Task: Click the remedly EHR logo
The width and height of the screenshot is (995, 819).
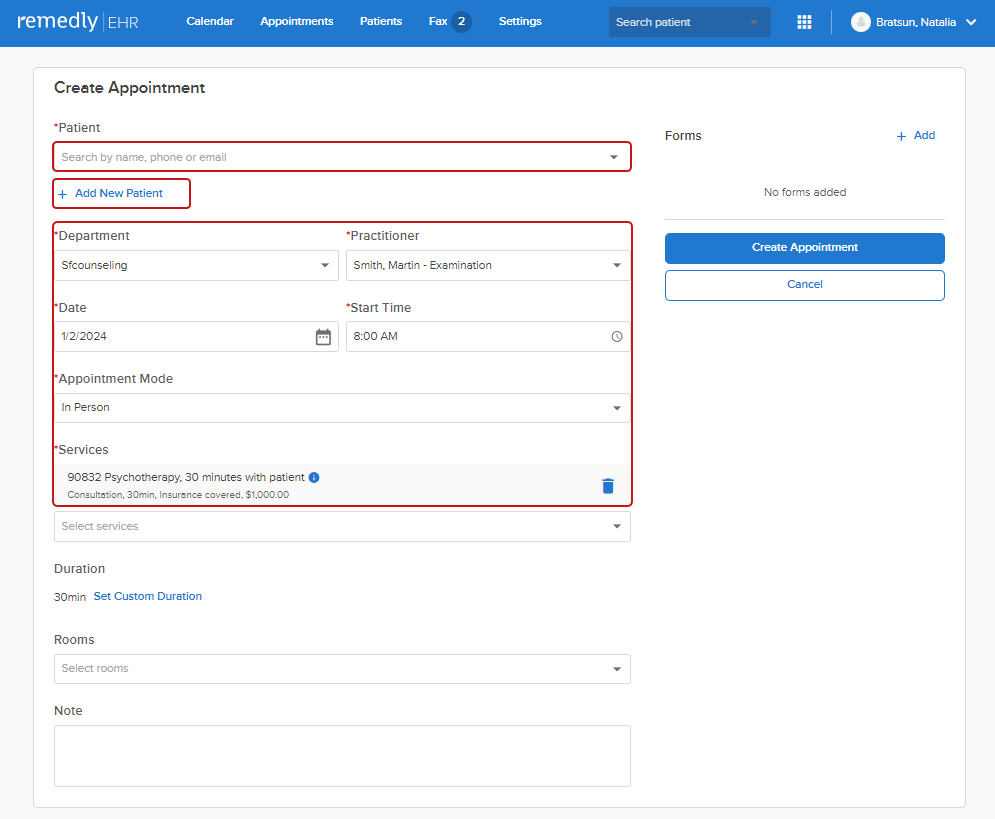Action: pos(77,22)
